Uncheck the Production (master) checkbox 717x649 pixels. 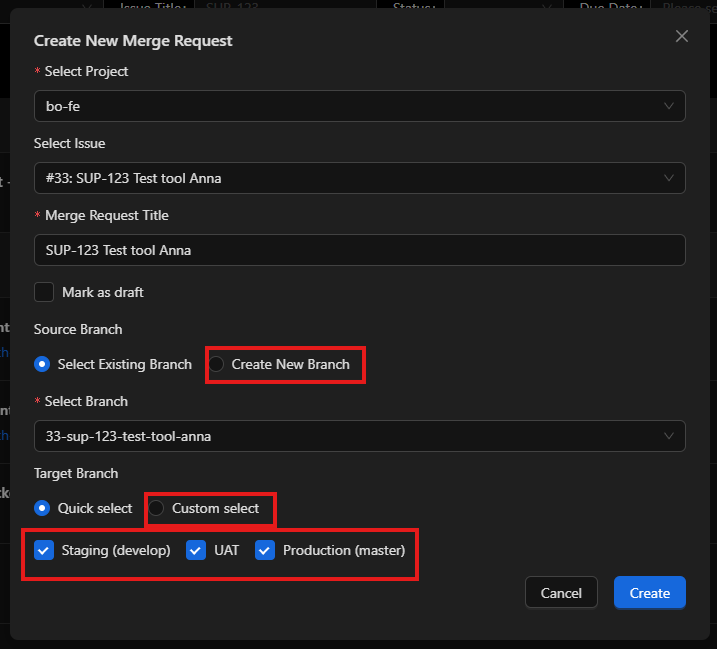[x=265, y=550]
